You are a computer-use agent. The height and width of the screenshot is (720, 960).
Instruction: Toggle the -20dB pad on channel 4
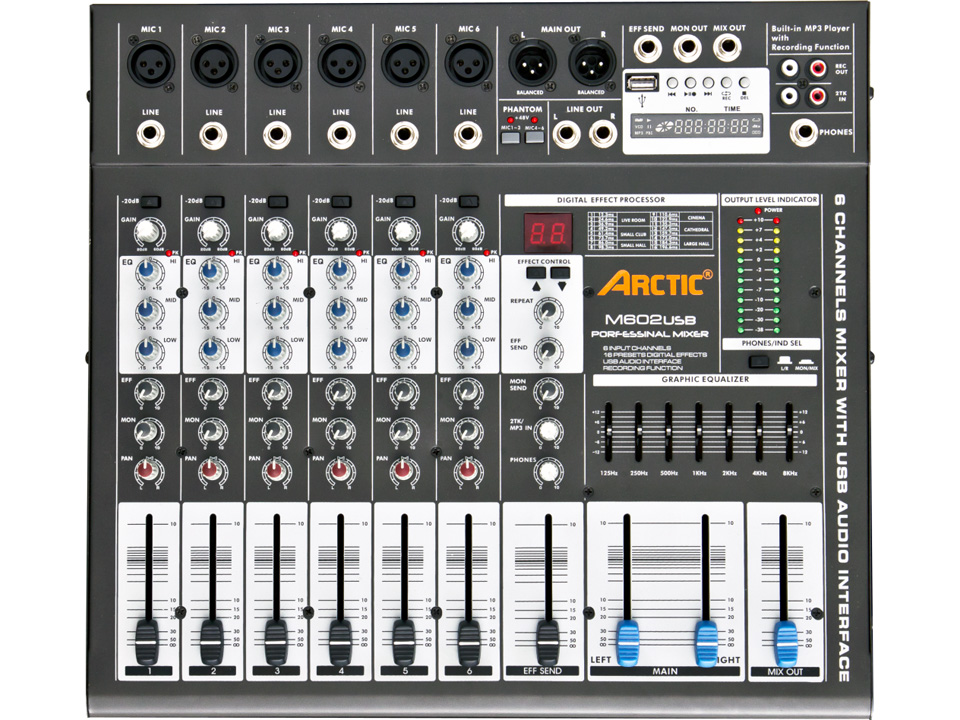(342, 201)
